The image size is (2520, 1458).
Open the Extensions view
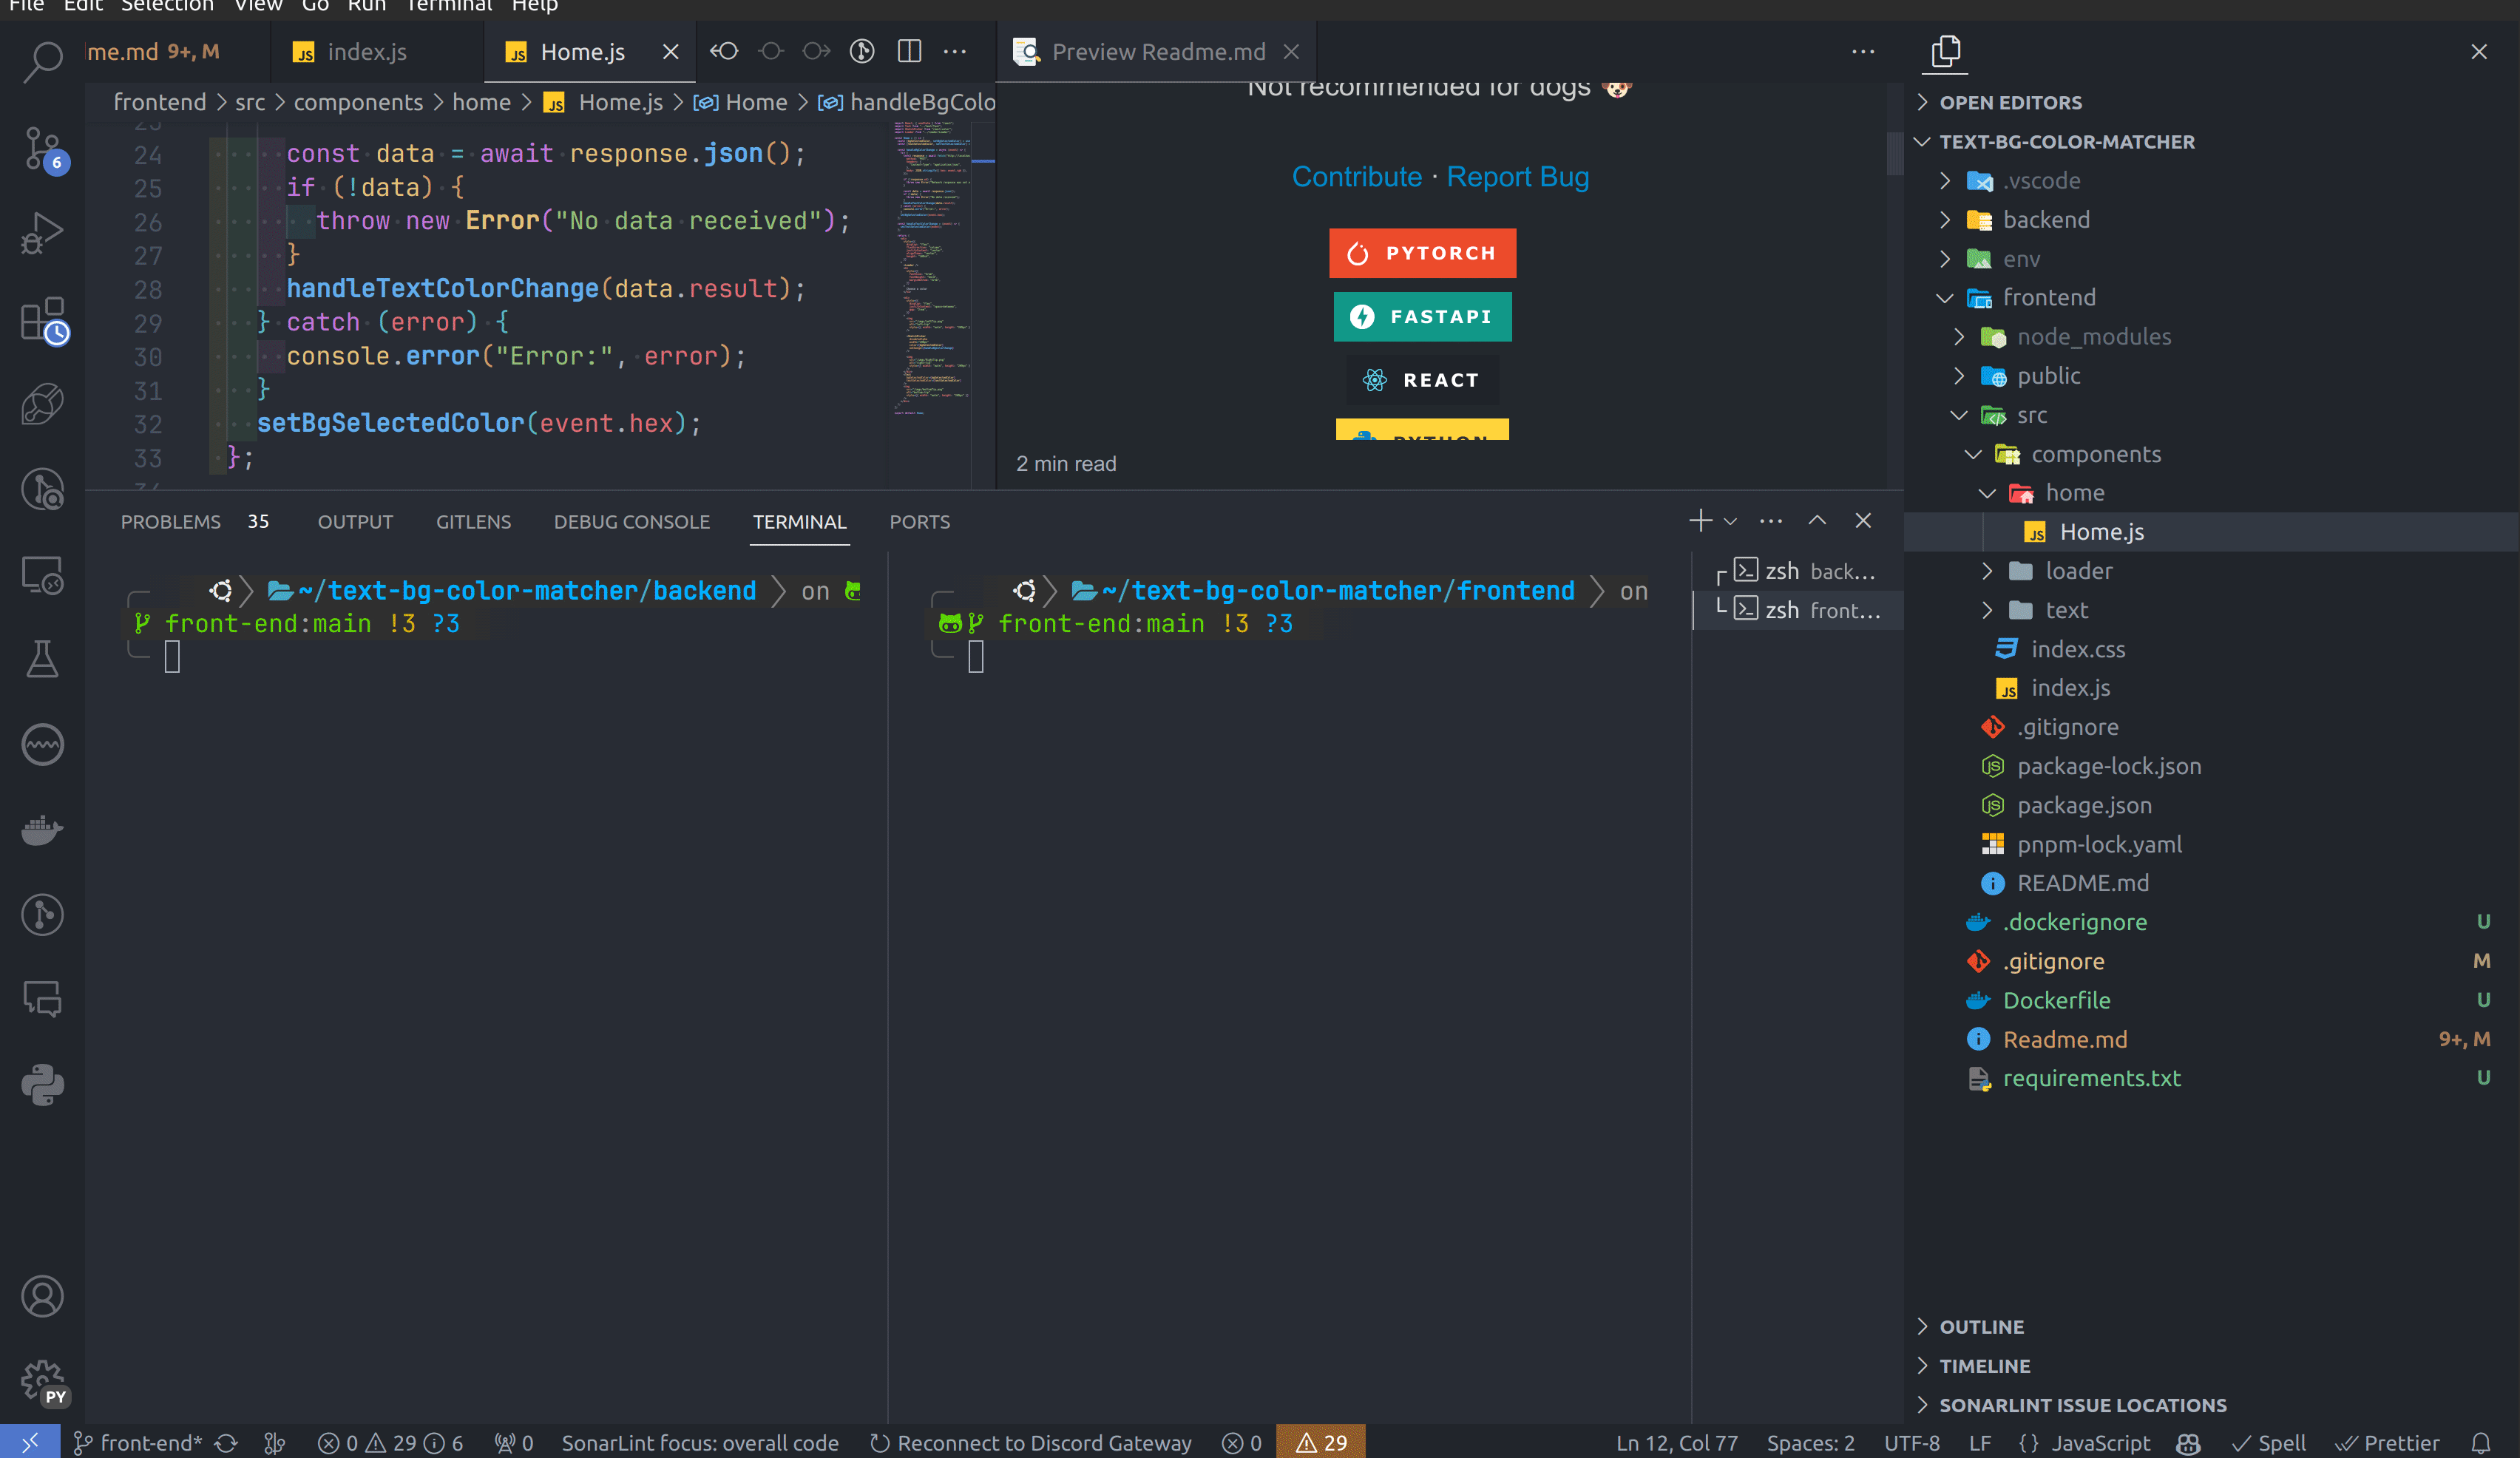click(x=42, y=320)
